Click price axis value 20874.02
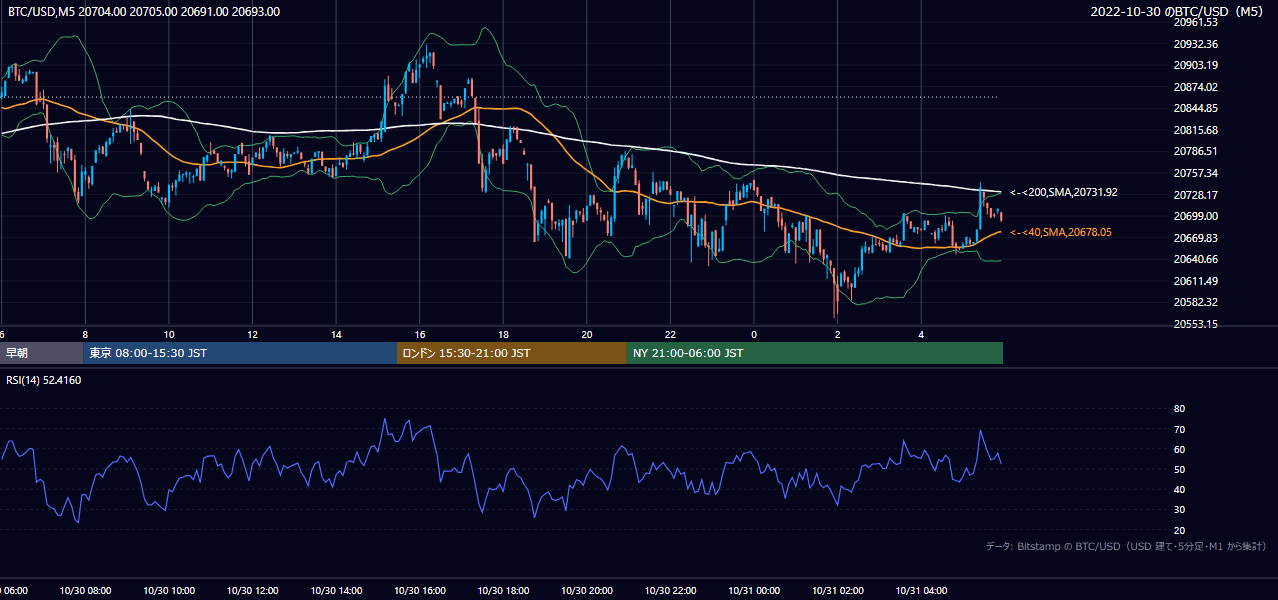1278x600 pixels. 1195,87
